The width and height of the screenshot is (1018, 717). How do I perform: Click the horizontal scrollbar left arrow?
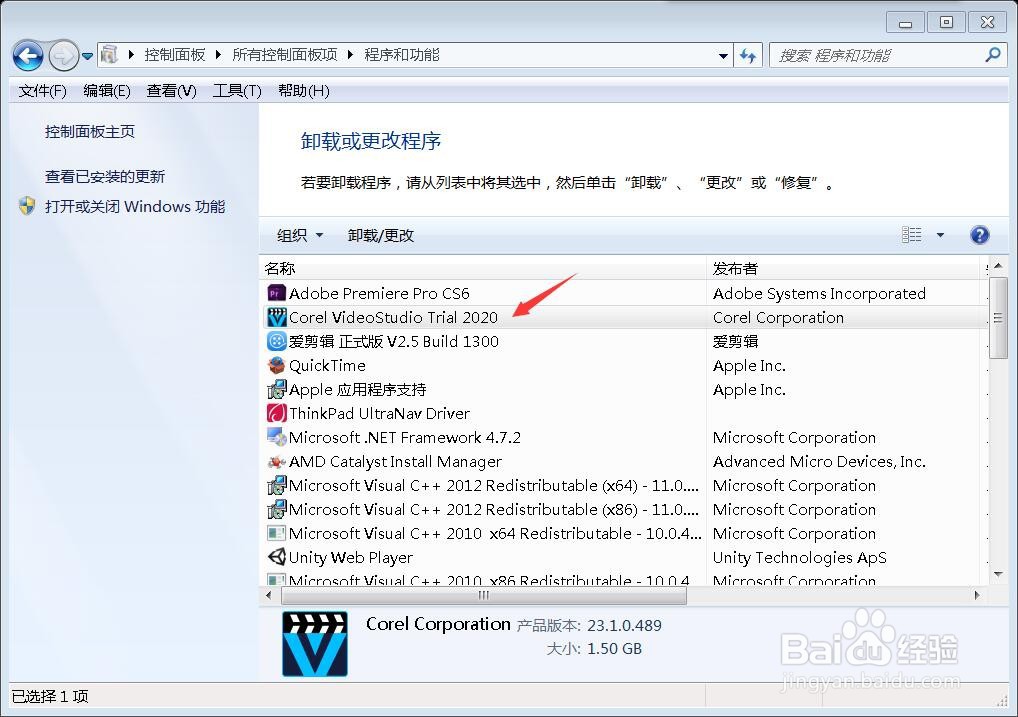269,595
